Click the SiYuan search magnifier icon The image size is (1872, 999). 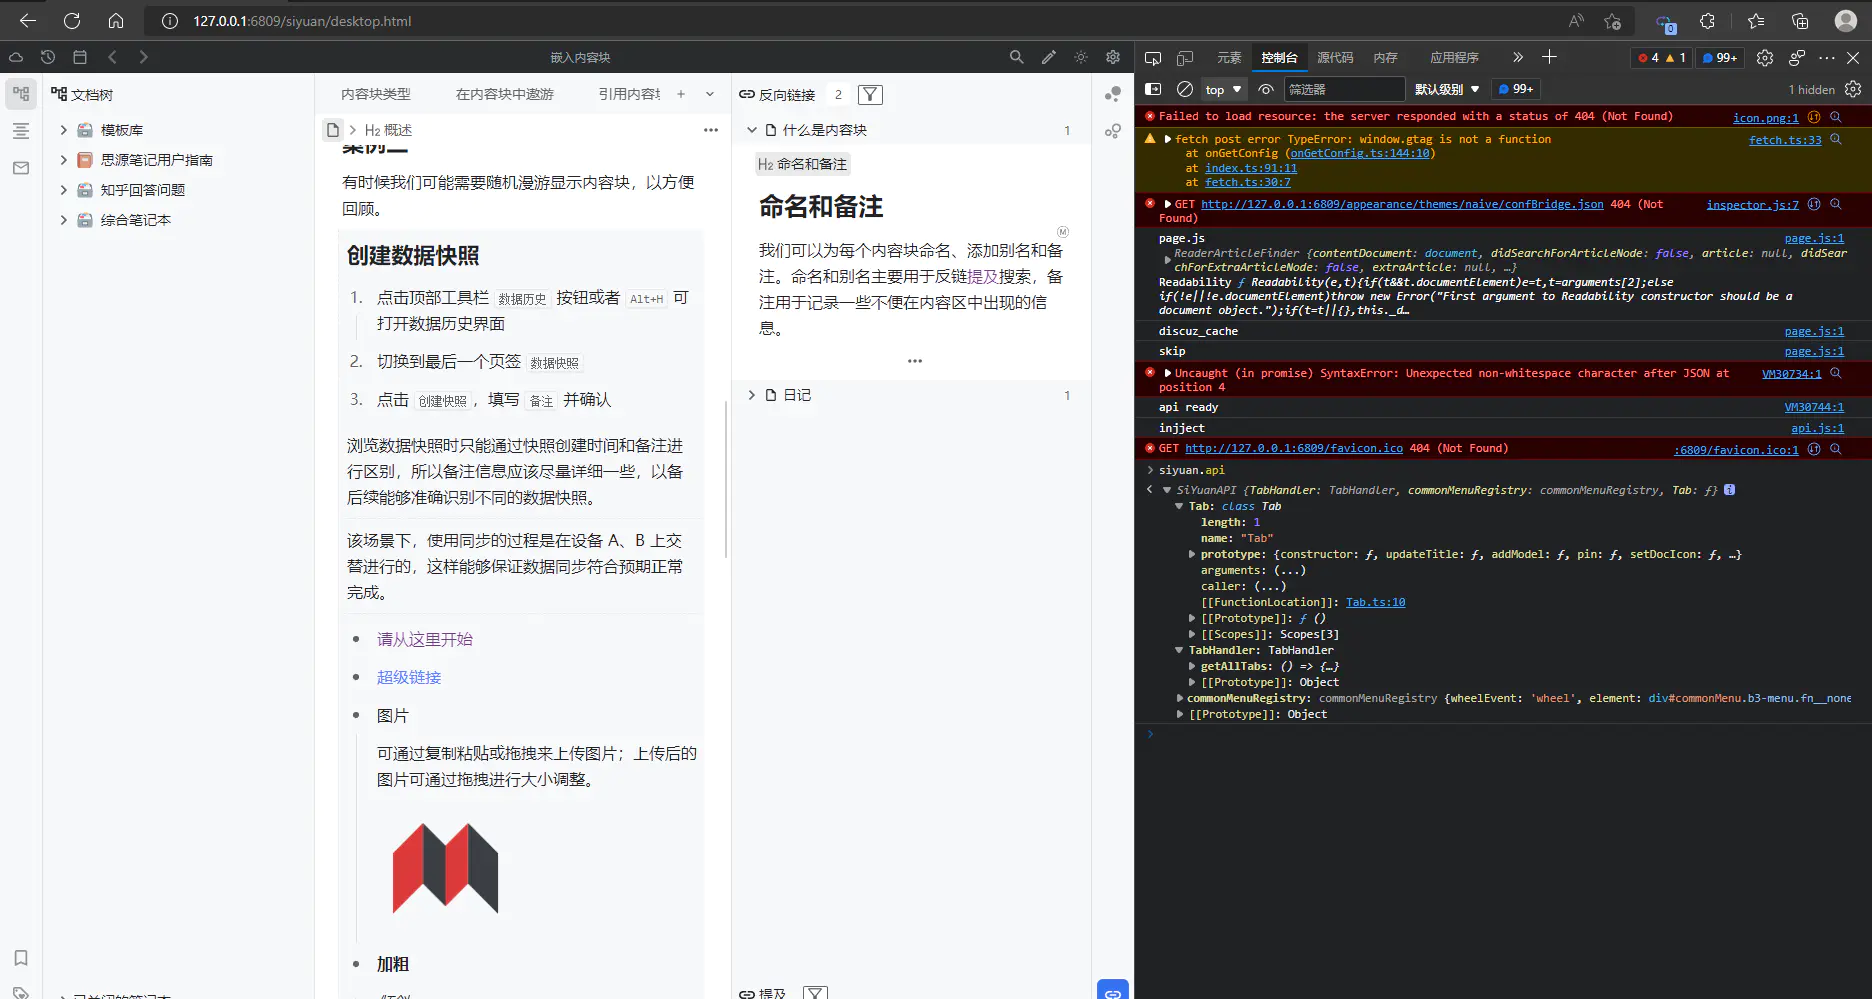[x=1016, y=57]
